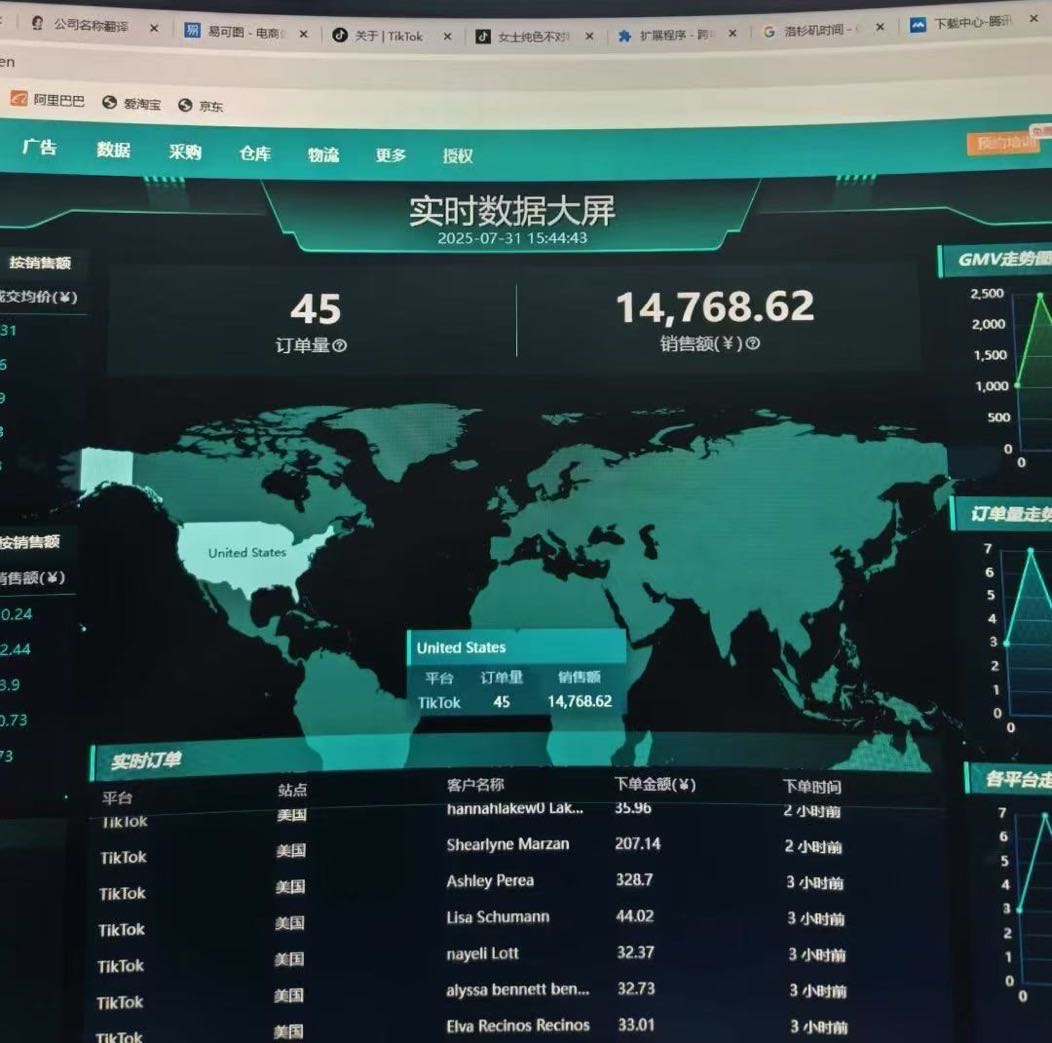Click the 平台 column header

[x=117, y=798]
